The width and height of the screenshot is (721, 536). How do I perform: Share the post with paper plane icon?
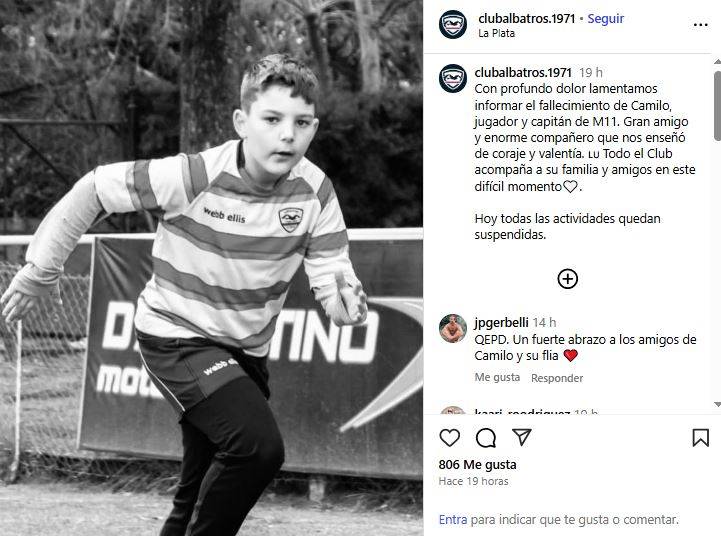tap(522, 437)
